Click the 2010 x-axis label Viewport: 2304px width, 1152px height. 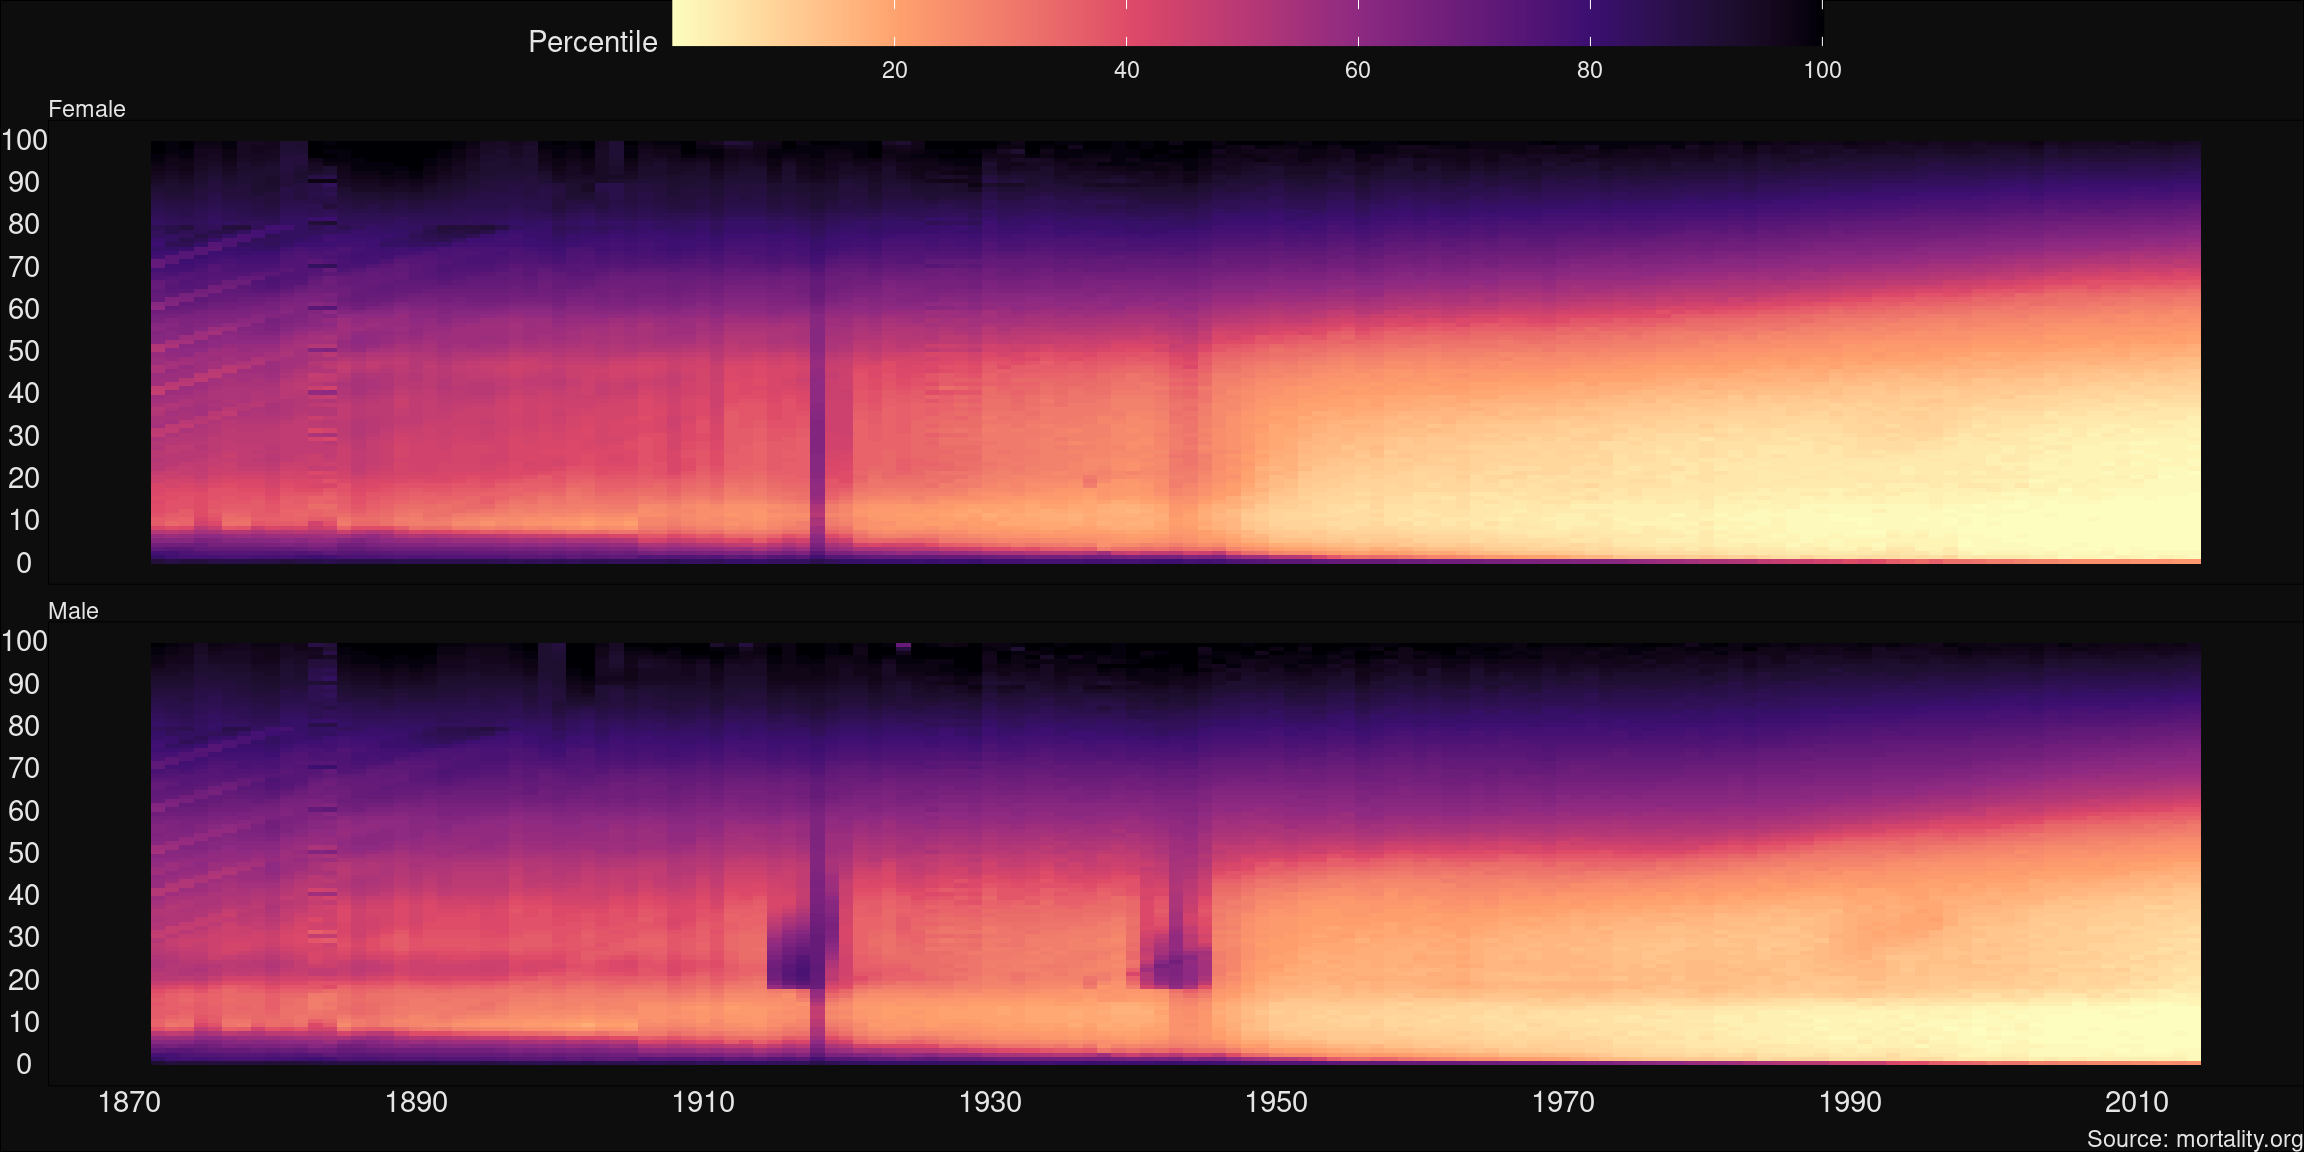(x=2136, y=1102)
